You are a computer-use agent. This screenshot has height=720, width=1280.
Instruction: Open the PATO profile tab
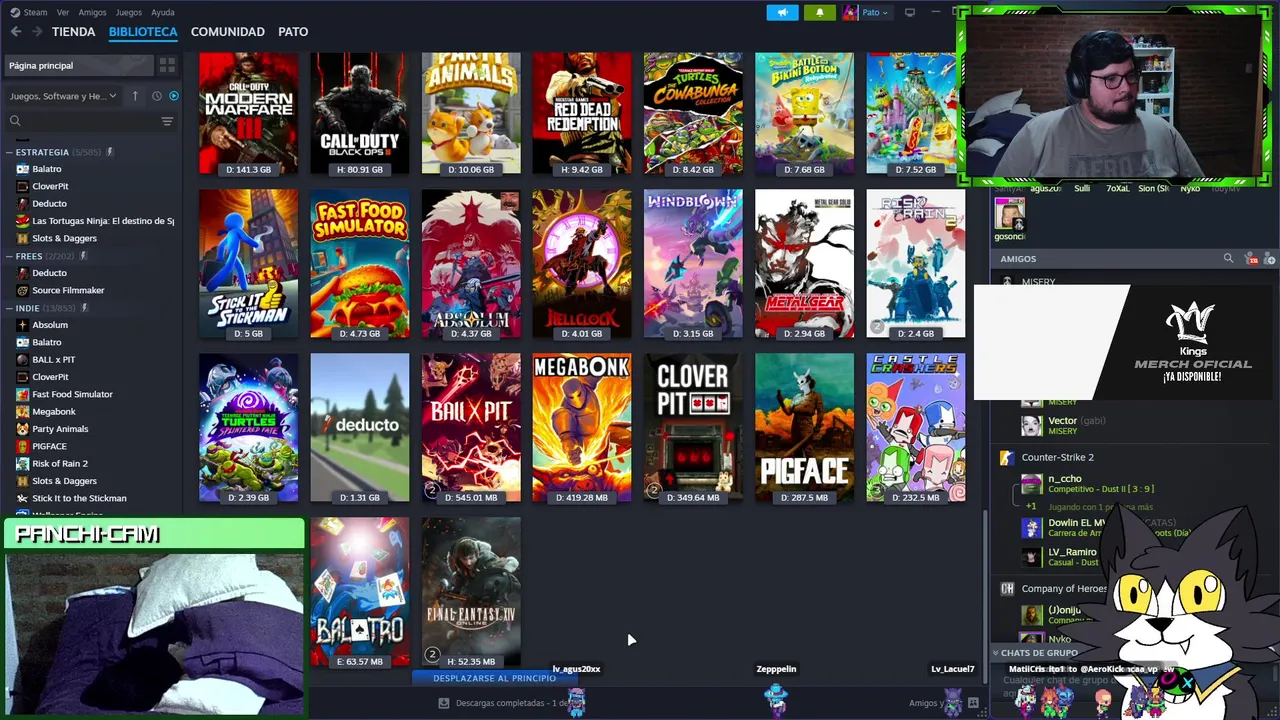(293, 32)
